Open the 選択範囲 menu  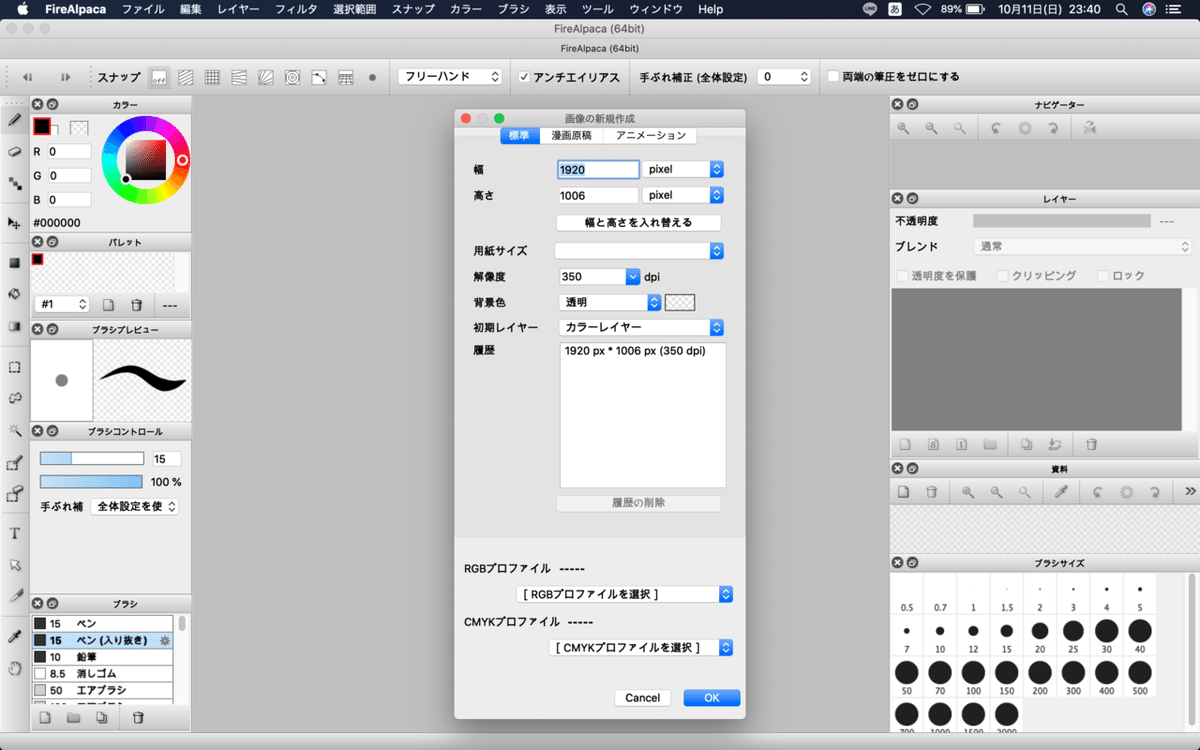[354, 9]
